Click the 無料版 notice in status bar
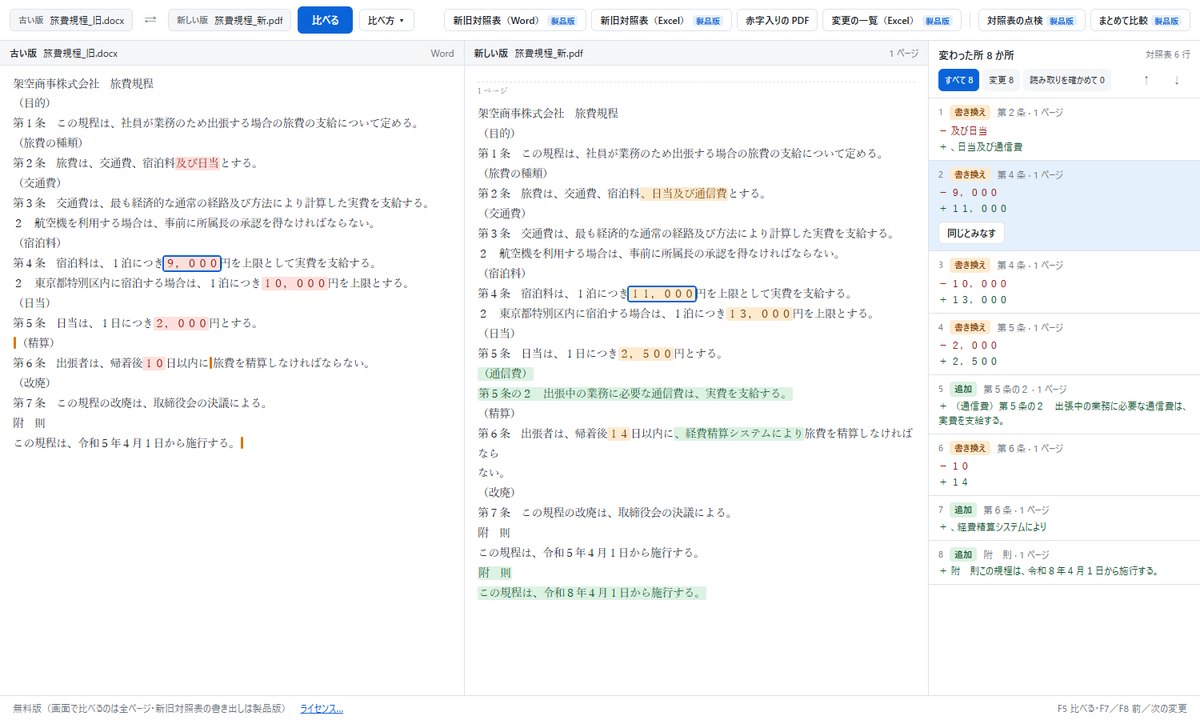 (150, 709)
